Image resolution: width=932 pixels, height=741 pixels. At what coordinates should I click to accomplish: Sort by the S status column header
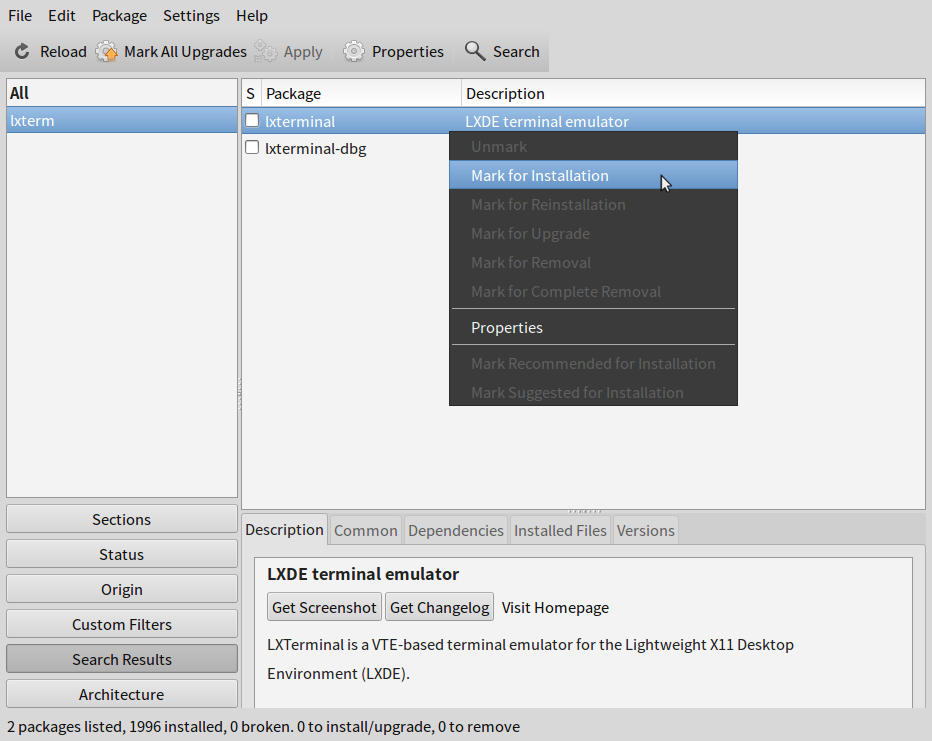click(x=251, y=93)
